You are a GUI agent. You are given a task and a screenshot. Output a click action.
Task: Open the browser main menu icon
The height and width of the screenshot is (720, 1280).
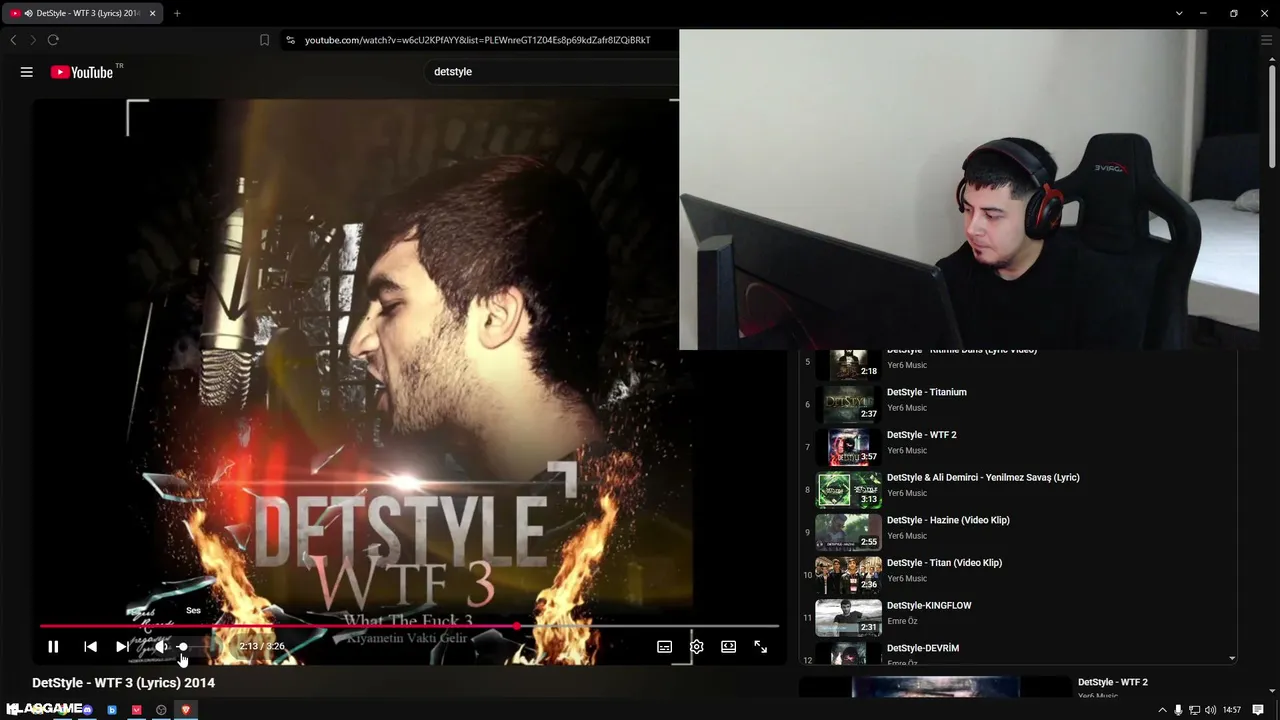[x=1266, y=40]
